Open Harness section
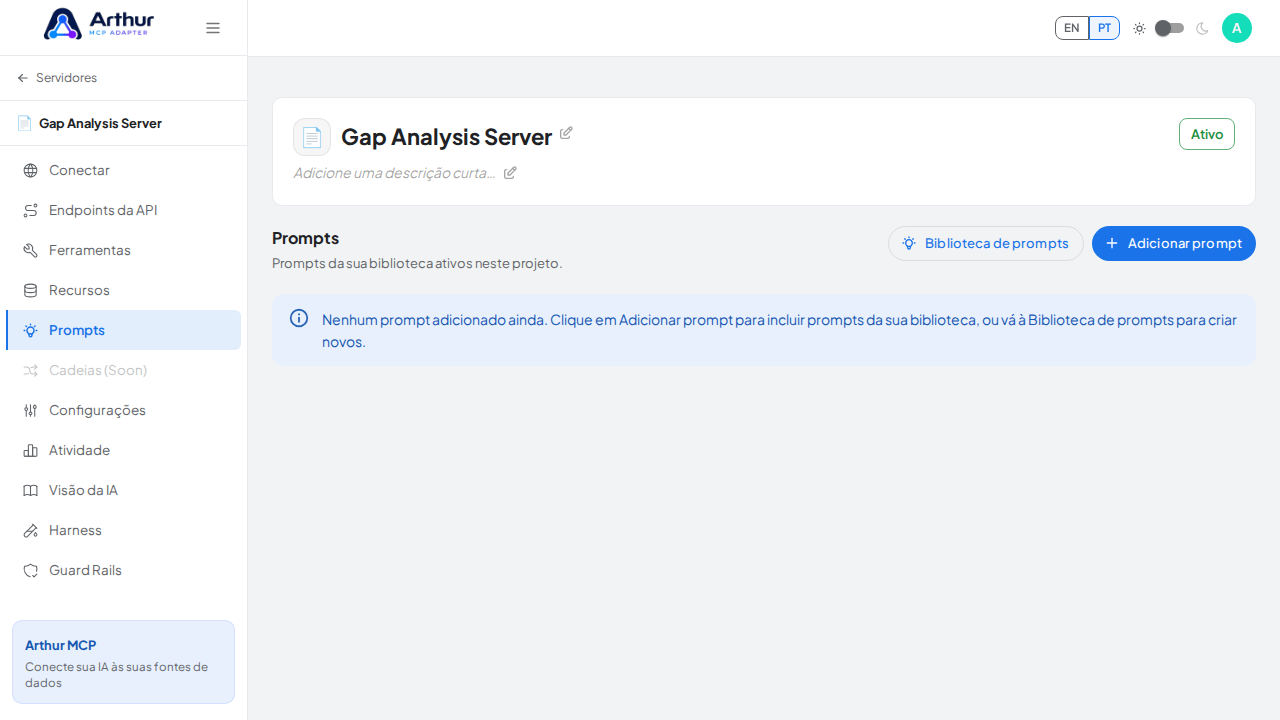This screenshot has height=720, width=1280. 123,530
